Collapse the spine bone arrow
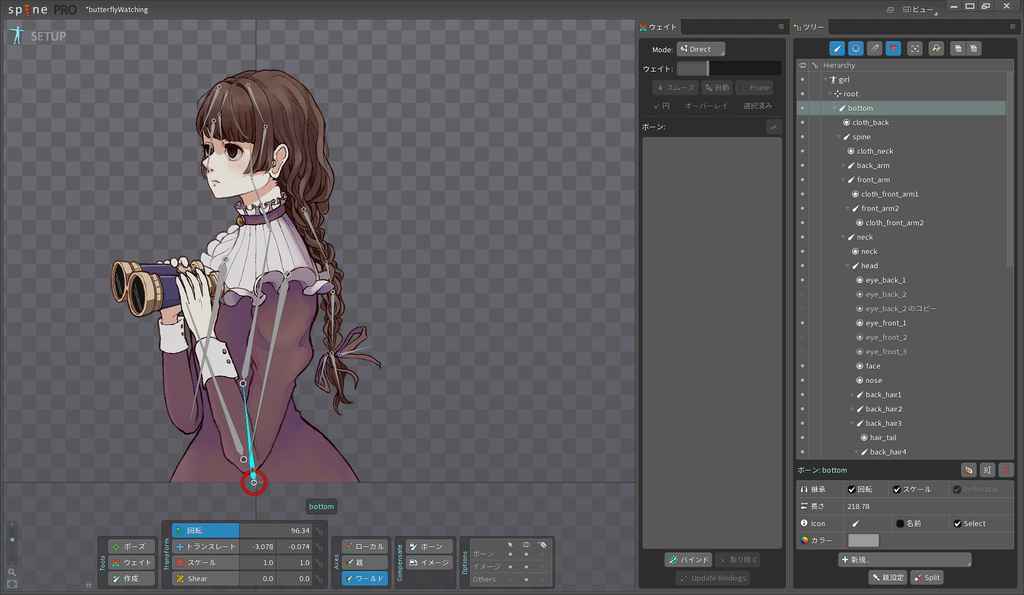This screenshot has height=595, width=1024. pos(839,137)
